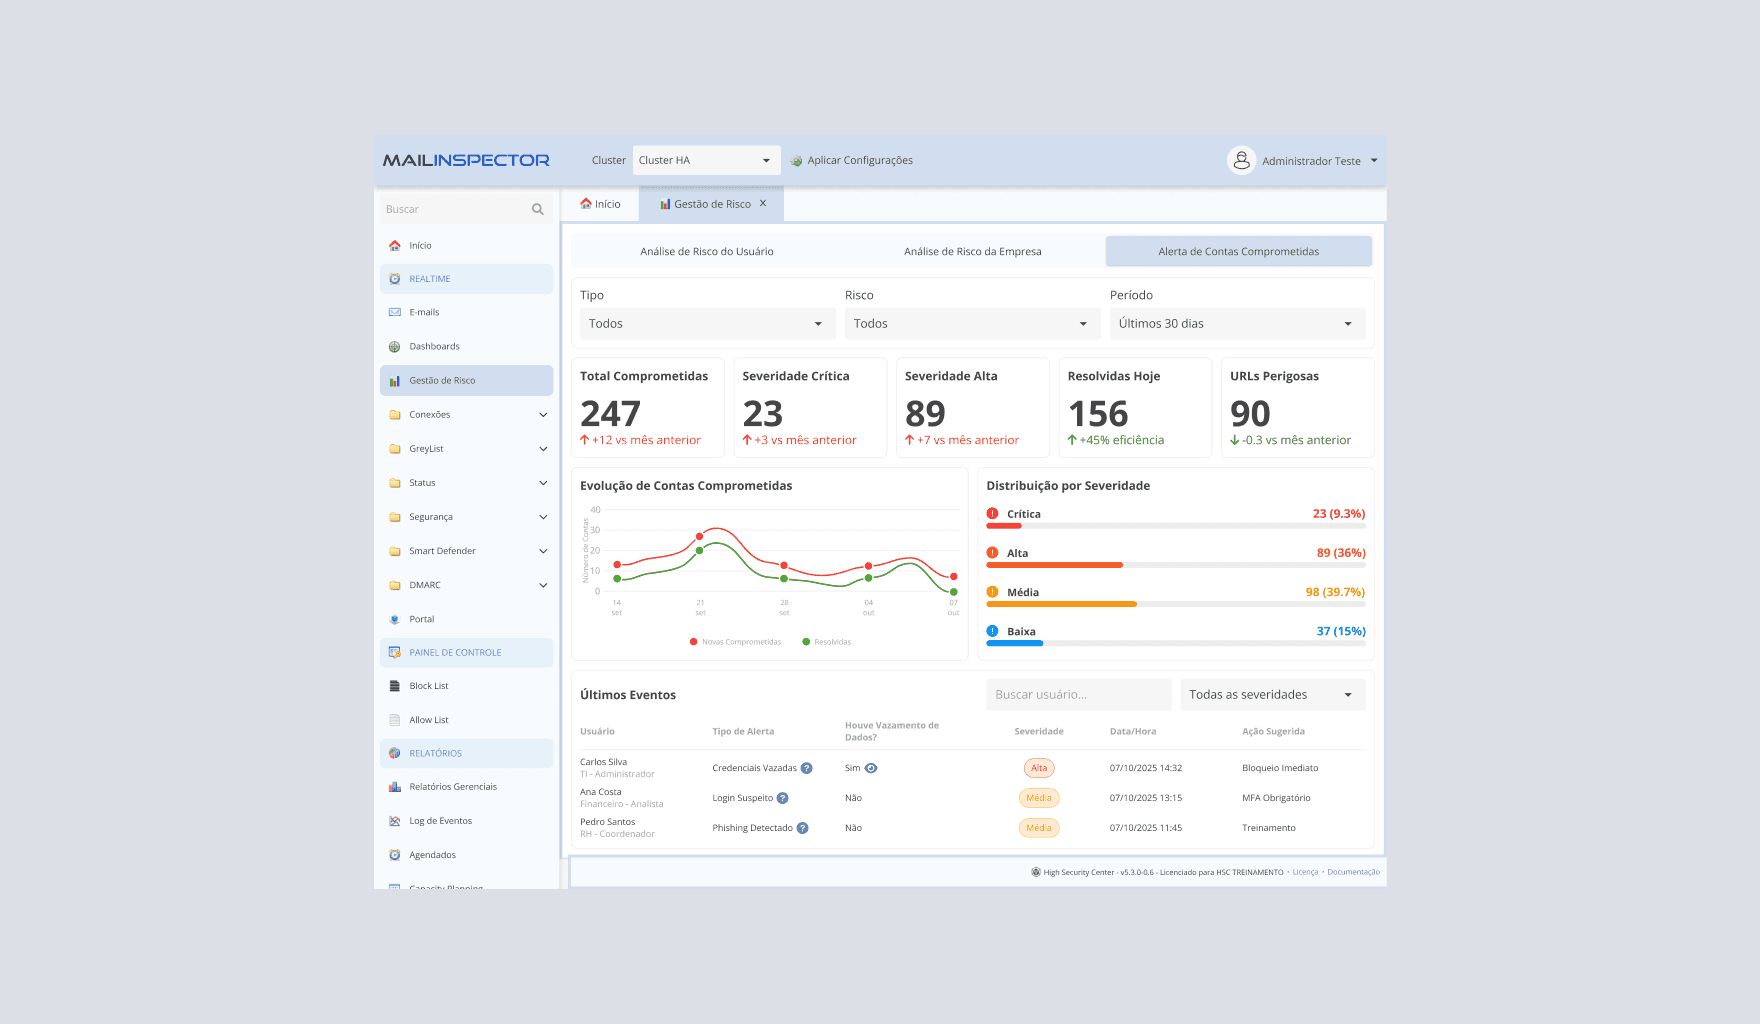Click the Portal icon in sidebar

(395, 619)
